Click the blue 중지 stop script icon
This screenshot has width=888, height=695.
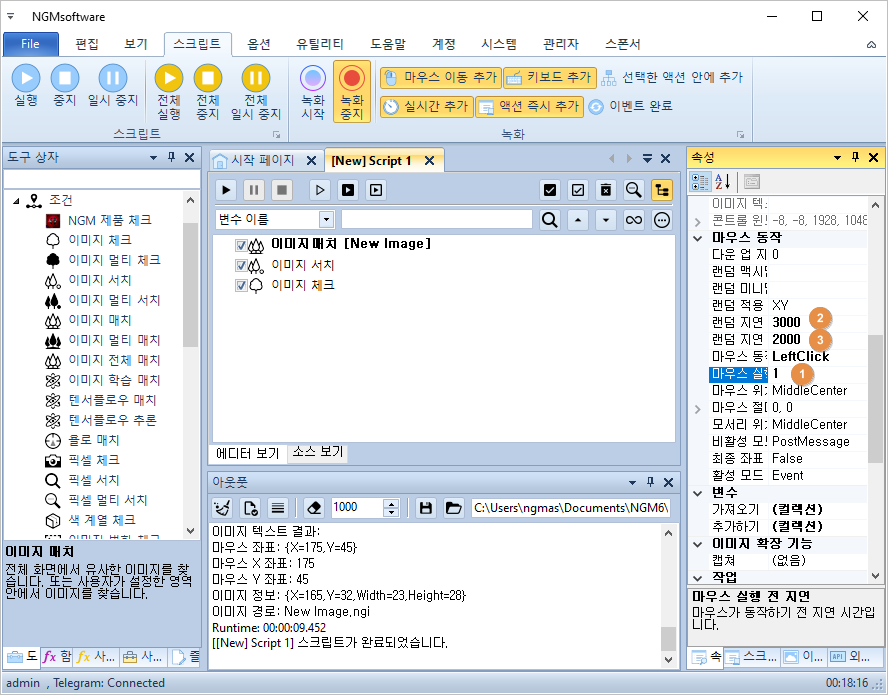[x=65, y=78]
